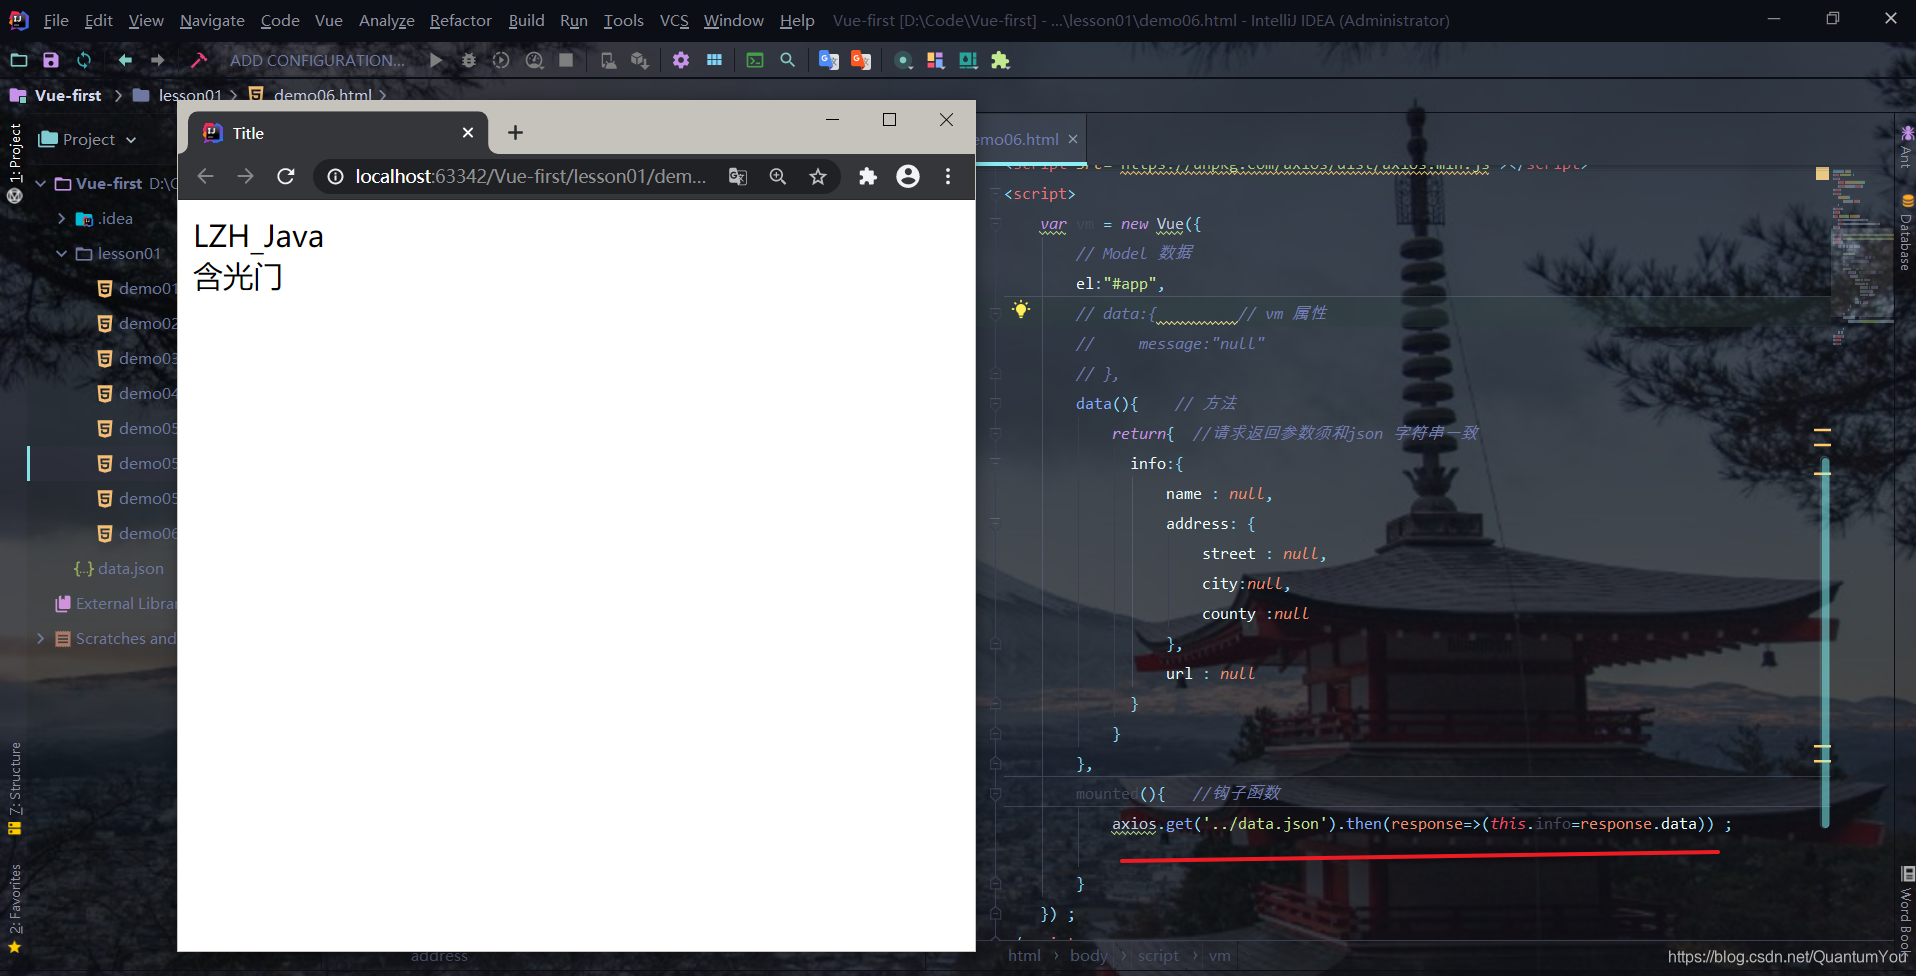1916x976 pixels.
Task: Open the browser three-dot menu
Action: point(948,176)
